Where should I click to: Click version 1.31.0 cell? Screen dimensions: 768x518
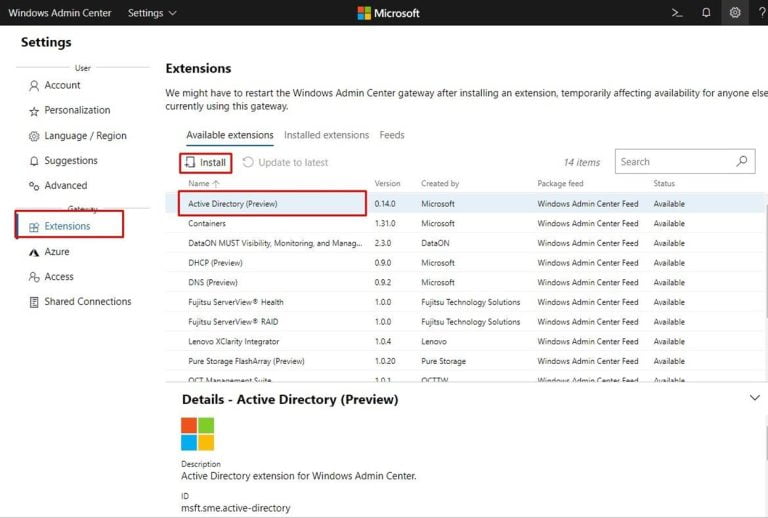pyautogui.click(x=385, y=223)
